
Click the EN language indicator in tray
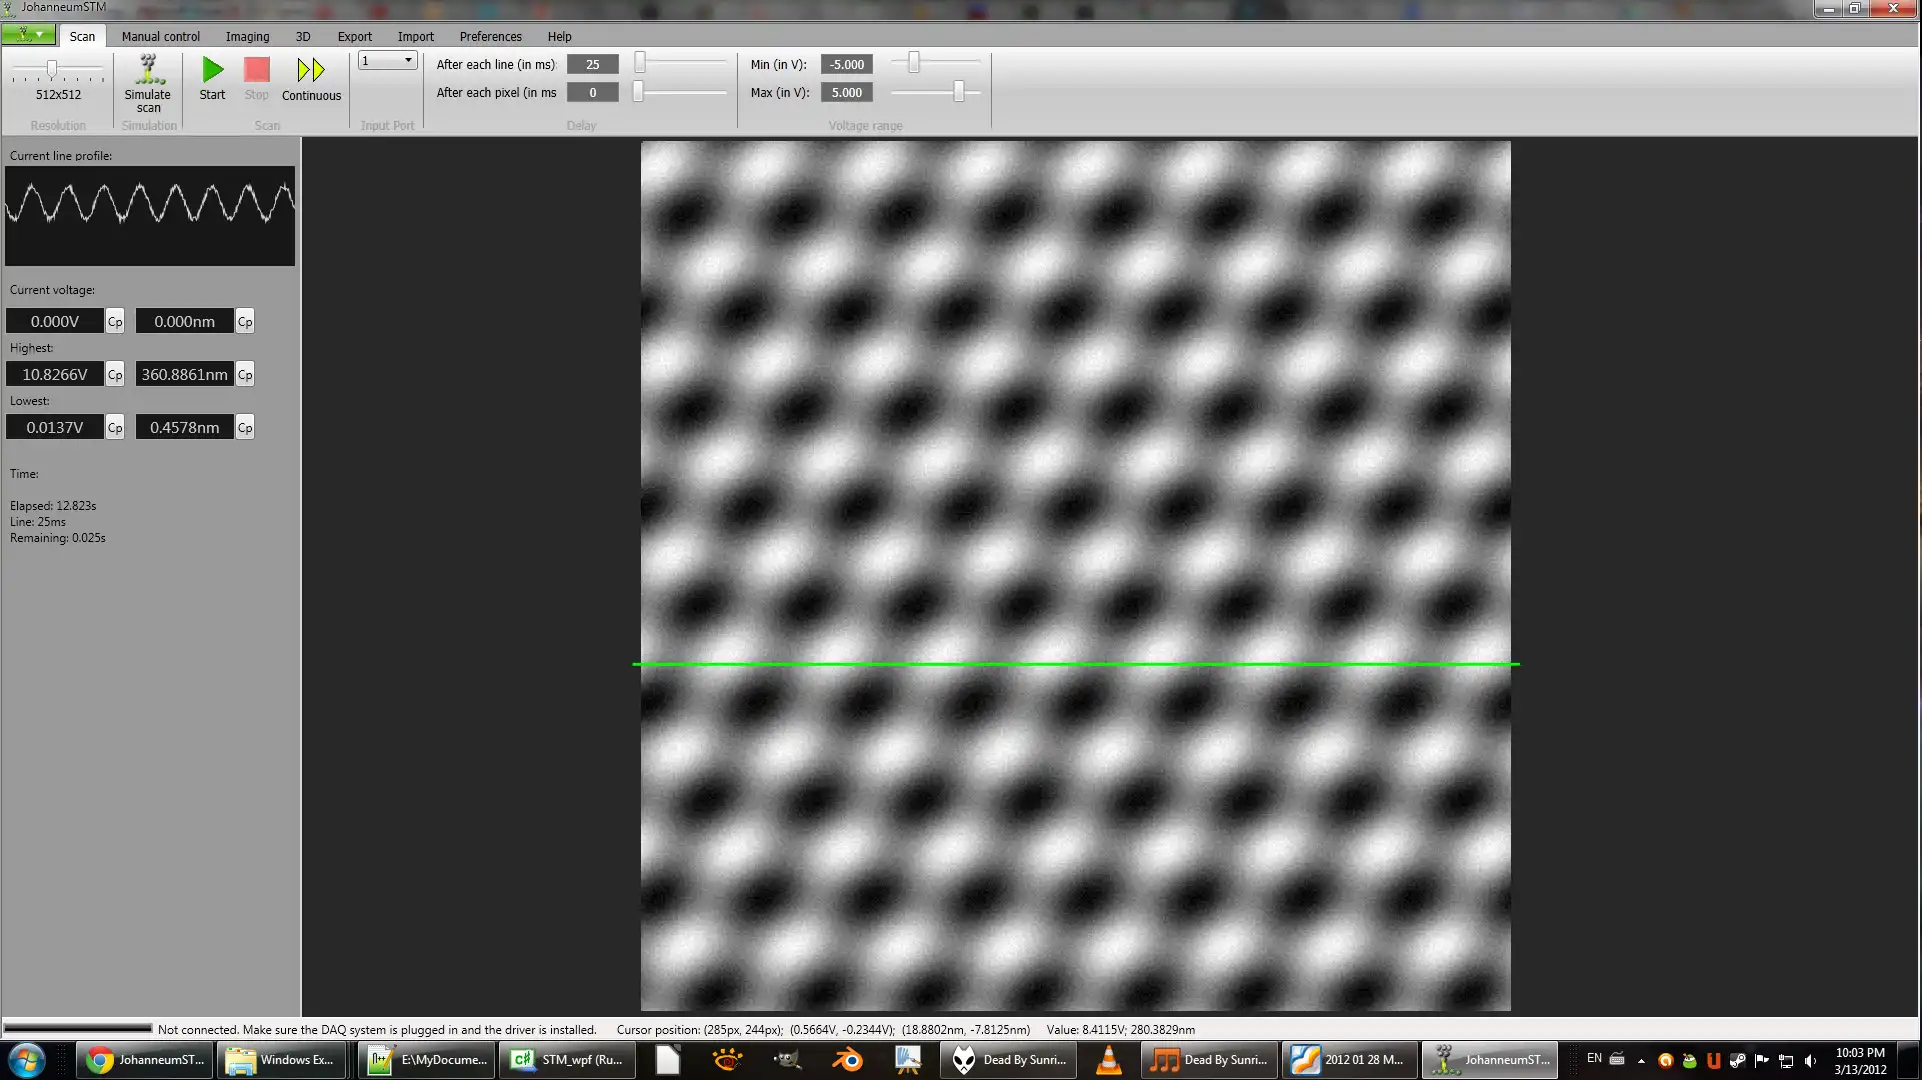click(1594, 1058)
